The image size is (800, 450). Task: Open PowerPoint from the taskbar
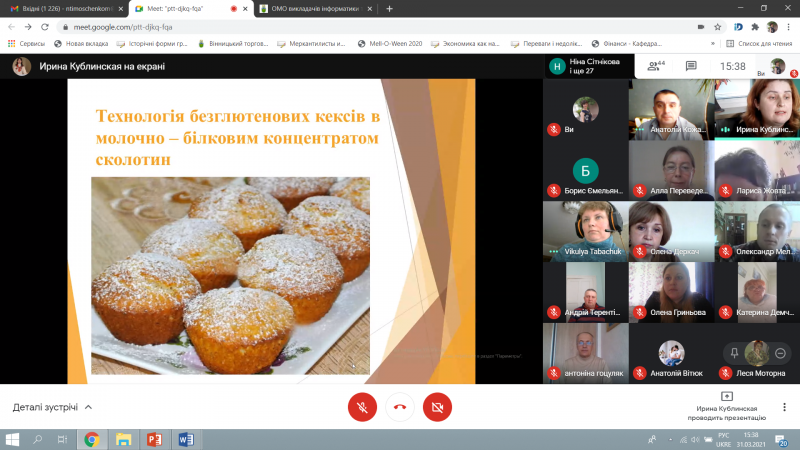click(154, 439)
